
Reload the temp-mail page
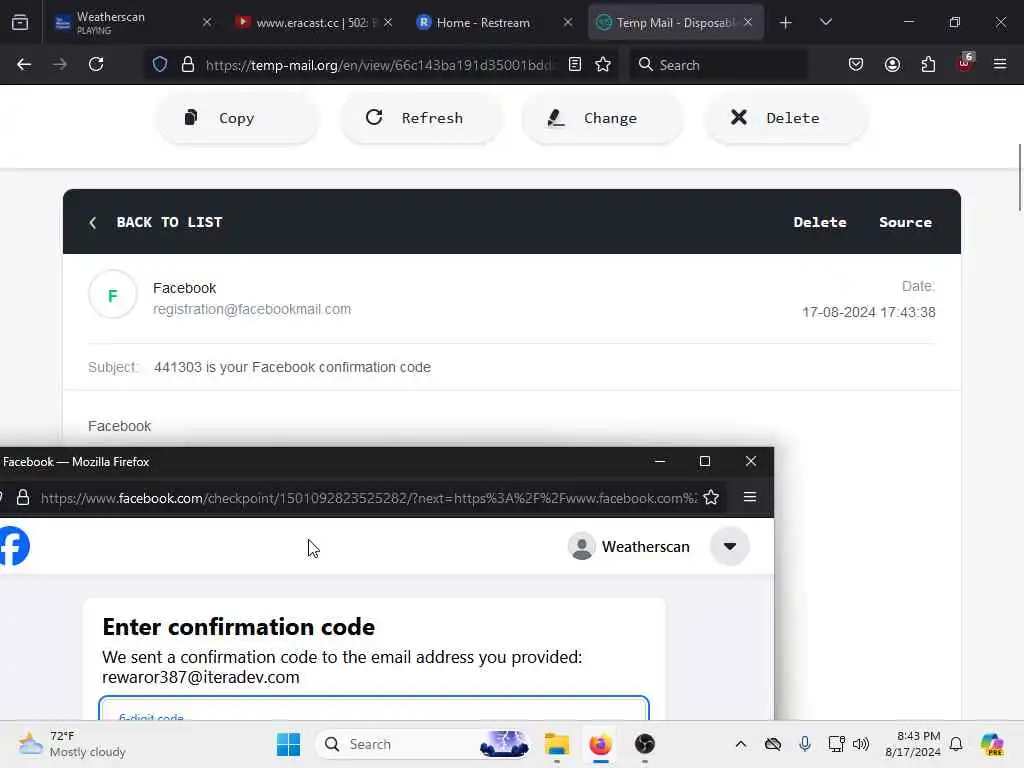pyautogui.click(x=96, y=65)
